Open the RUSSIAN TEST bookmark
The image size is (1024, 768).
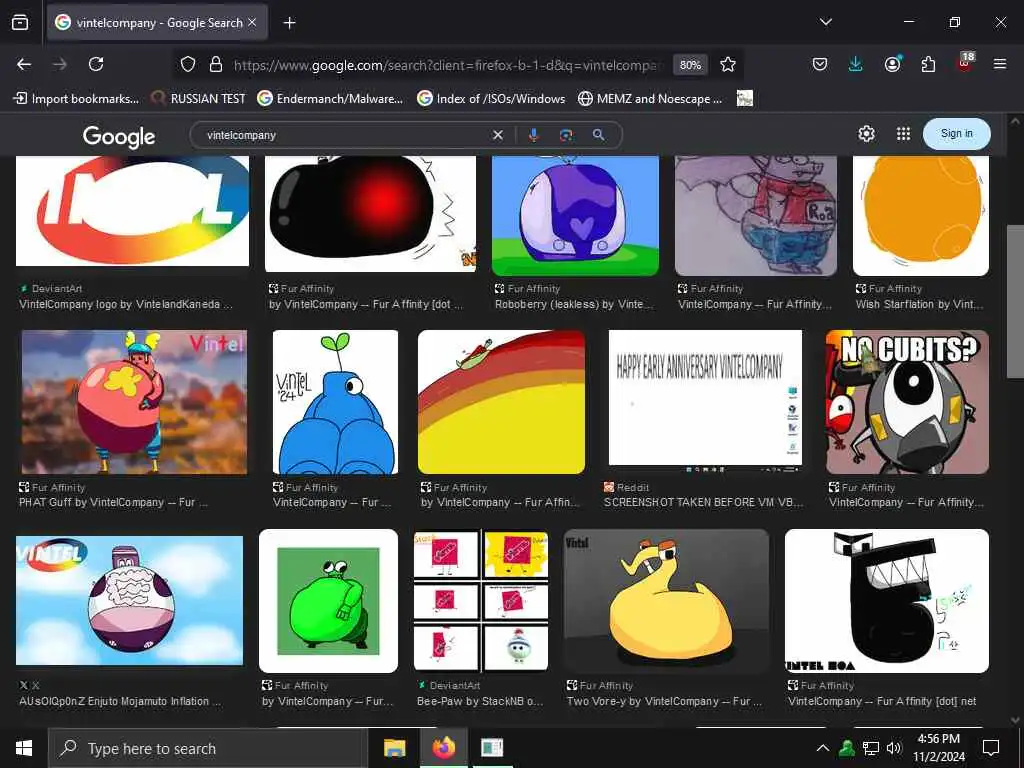point(199,99)
